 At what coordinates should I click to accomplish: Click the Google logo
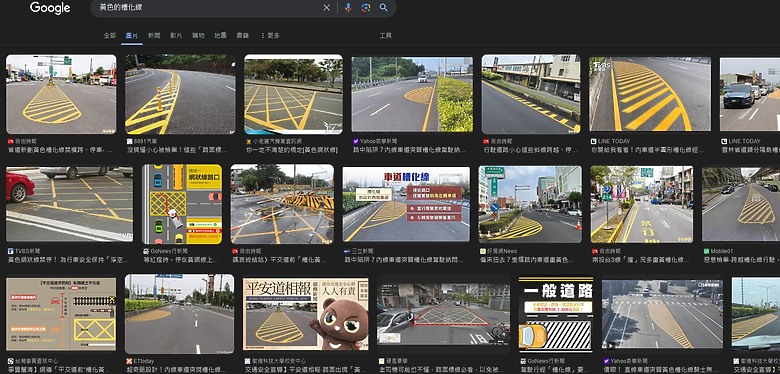click(50, 8)
